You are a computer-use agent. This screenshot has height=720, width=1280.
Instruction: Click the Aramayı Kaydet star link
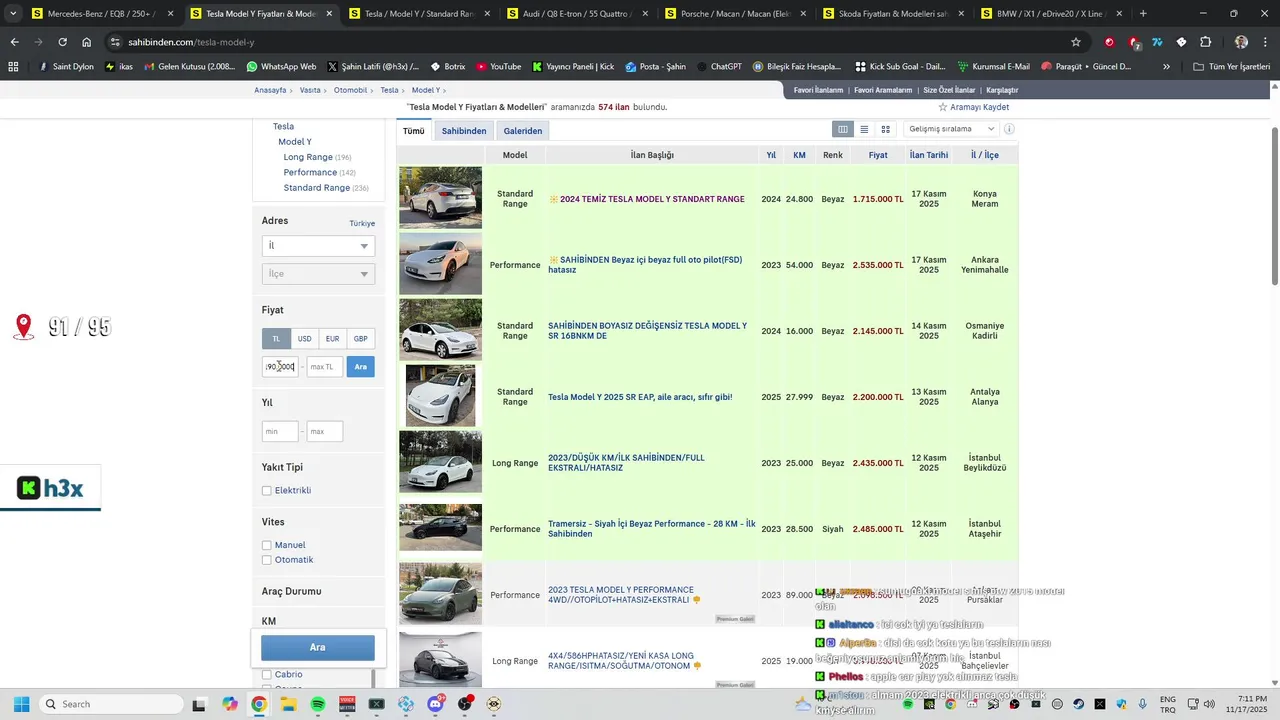coord(973,107)
